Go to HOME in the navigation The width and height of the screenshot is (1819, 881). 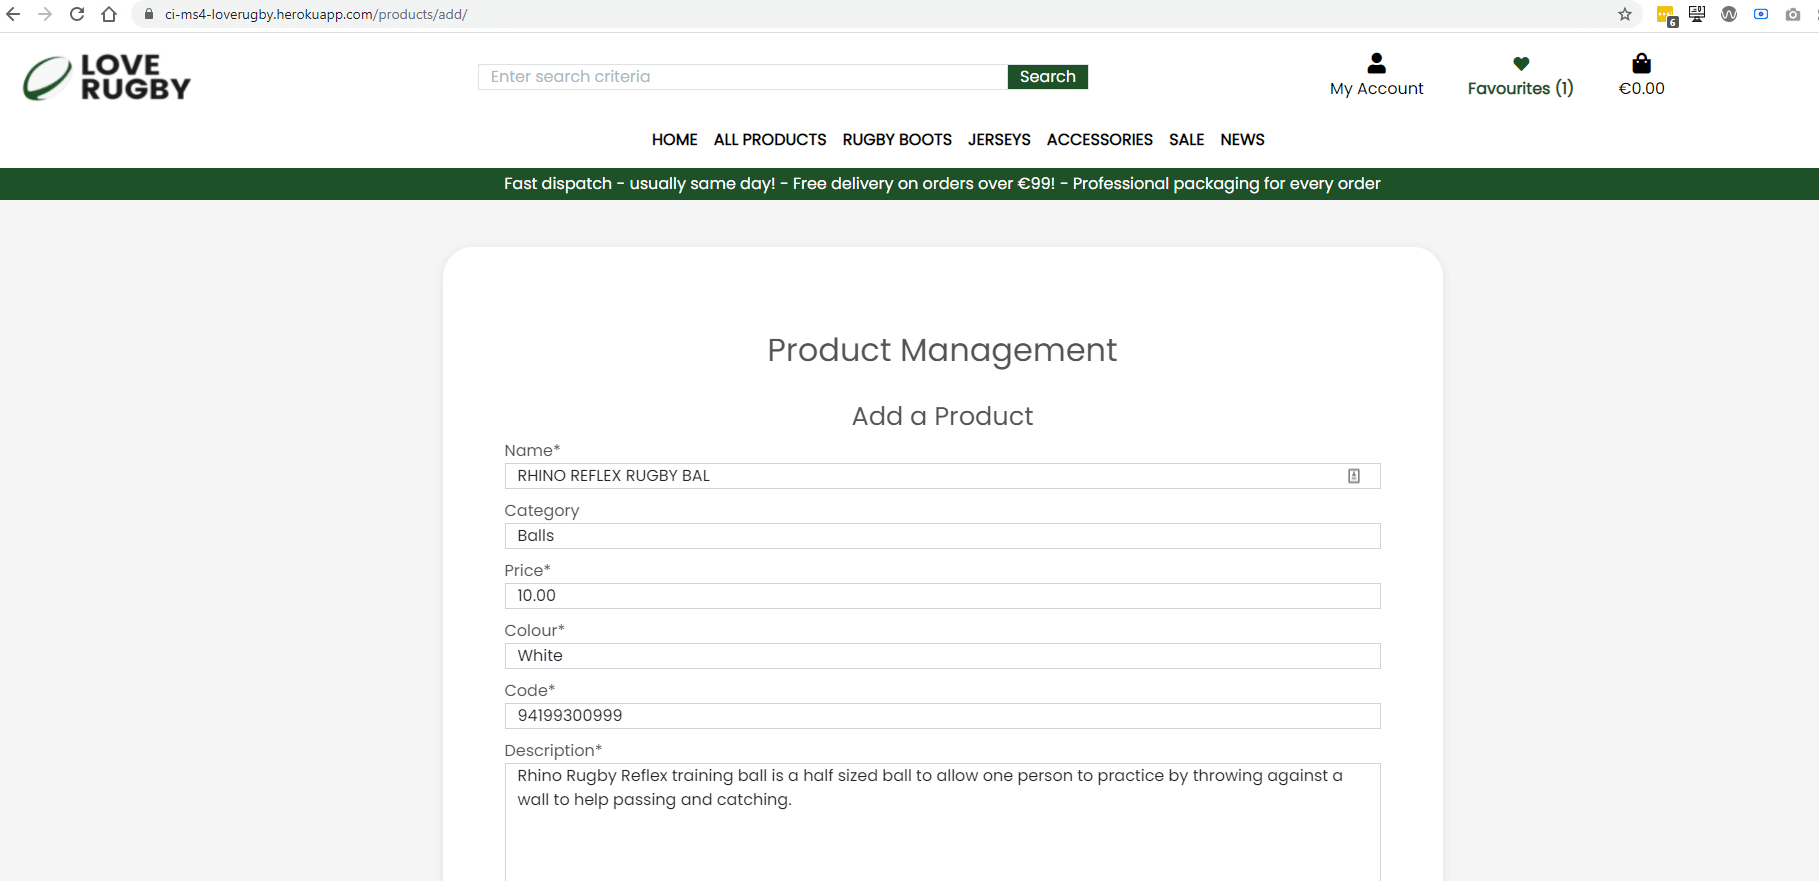675,140
